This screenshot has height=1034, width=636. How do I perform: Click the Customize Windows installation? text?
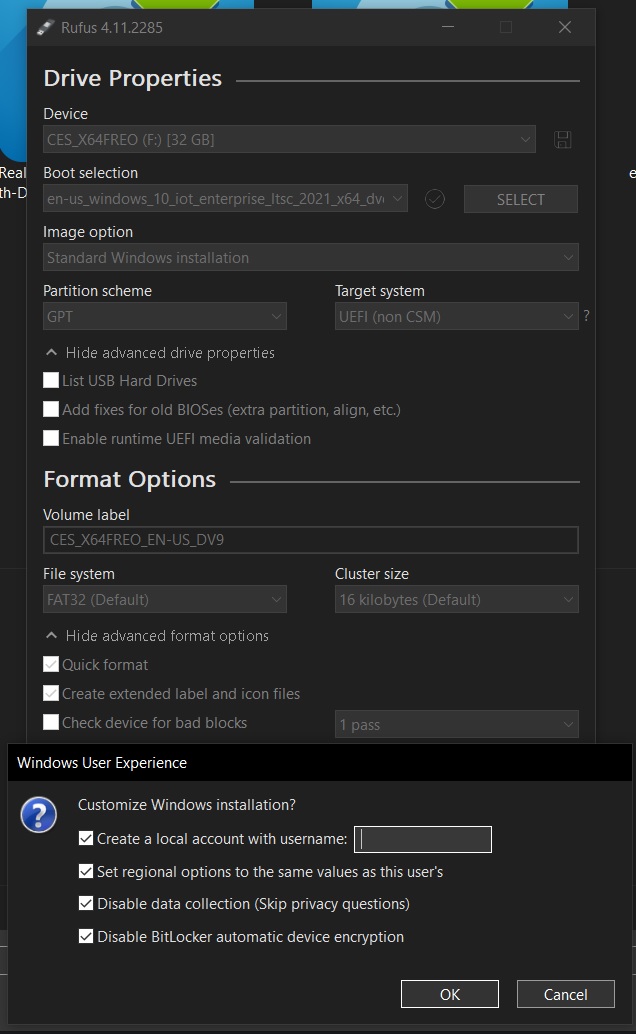pyautogui.click(x=187, y=805)
